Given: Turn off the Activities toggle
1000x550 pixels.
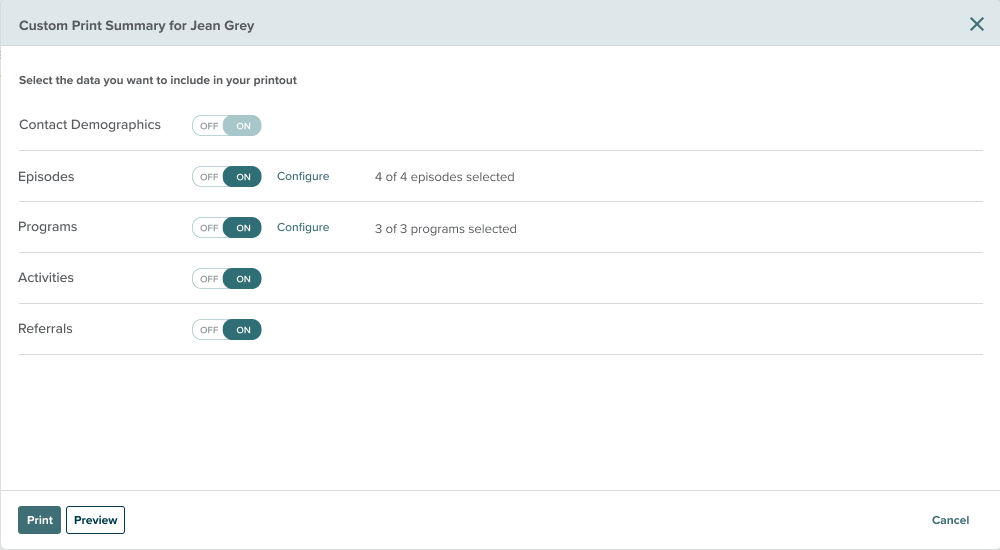Looking at the screenshot, I should coord(226,279).
